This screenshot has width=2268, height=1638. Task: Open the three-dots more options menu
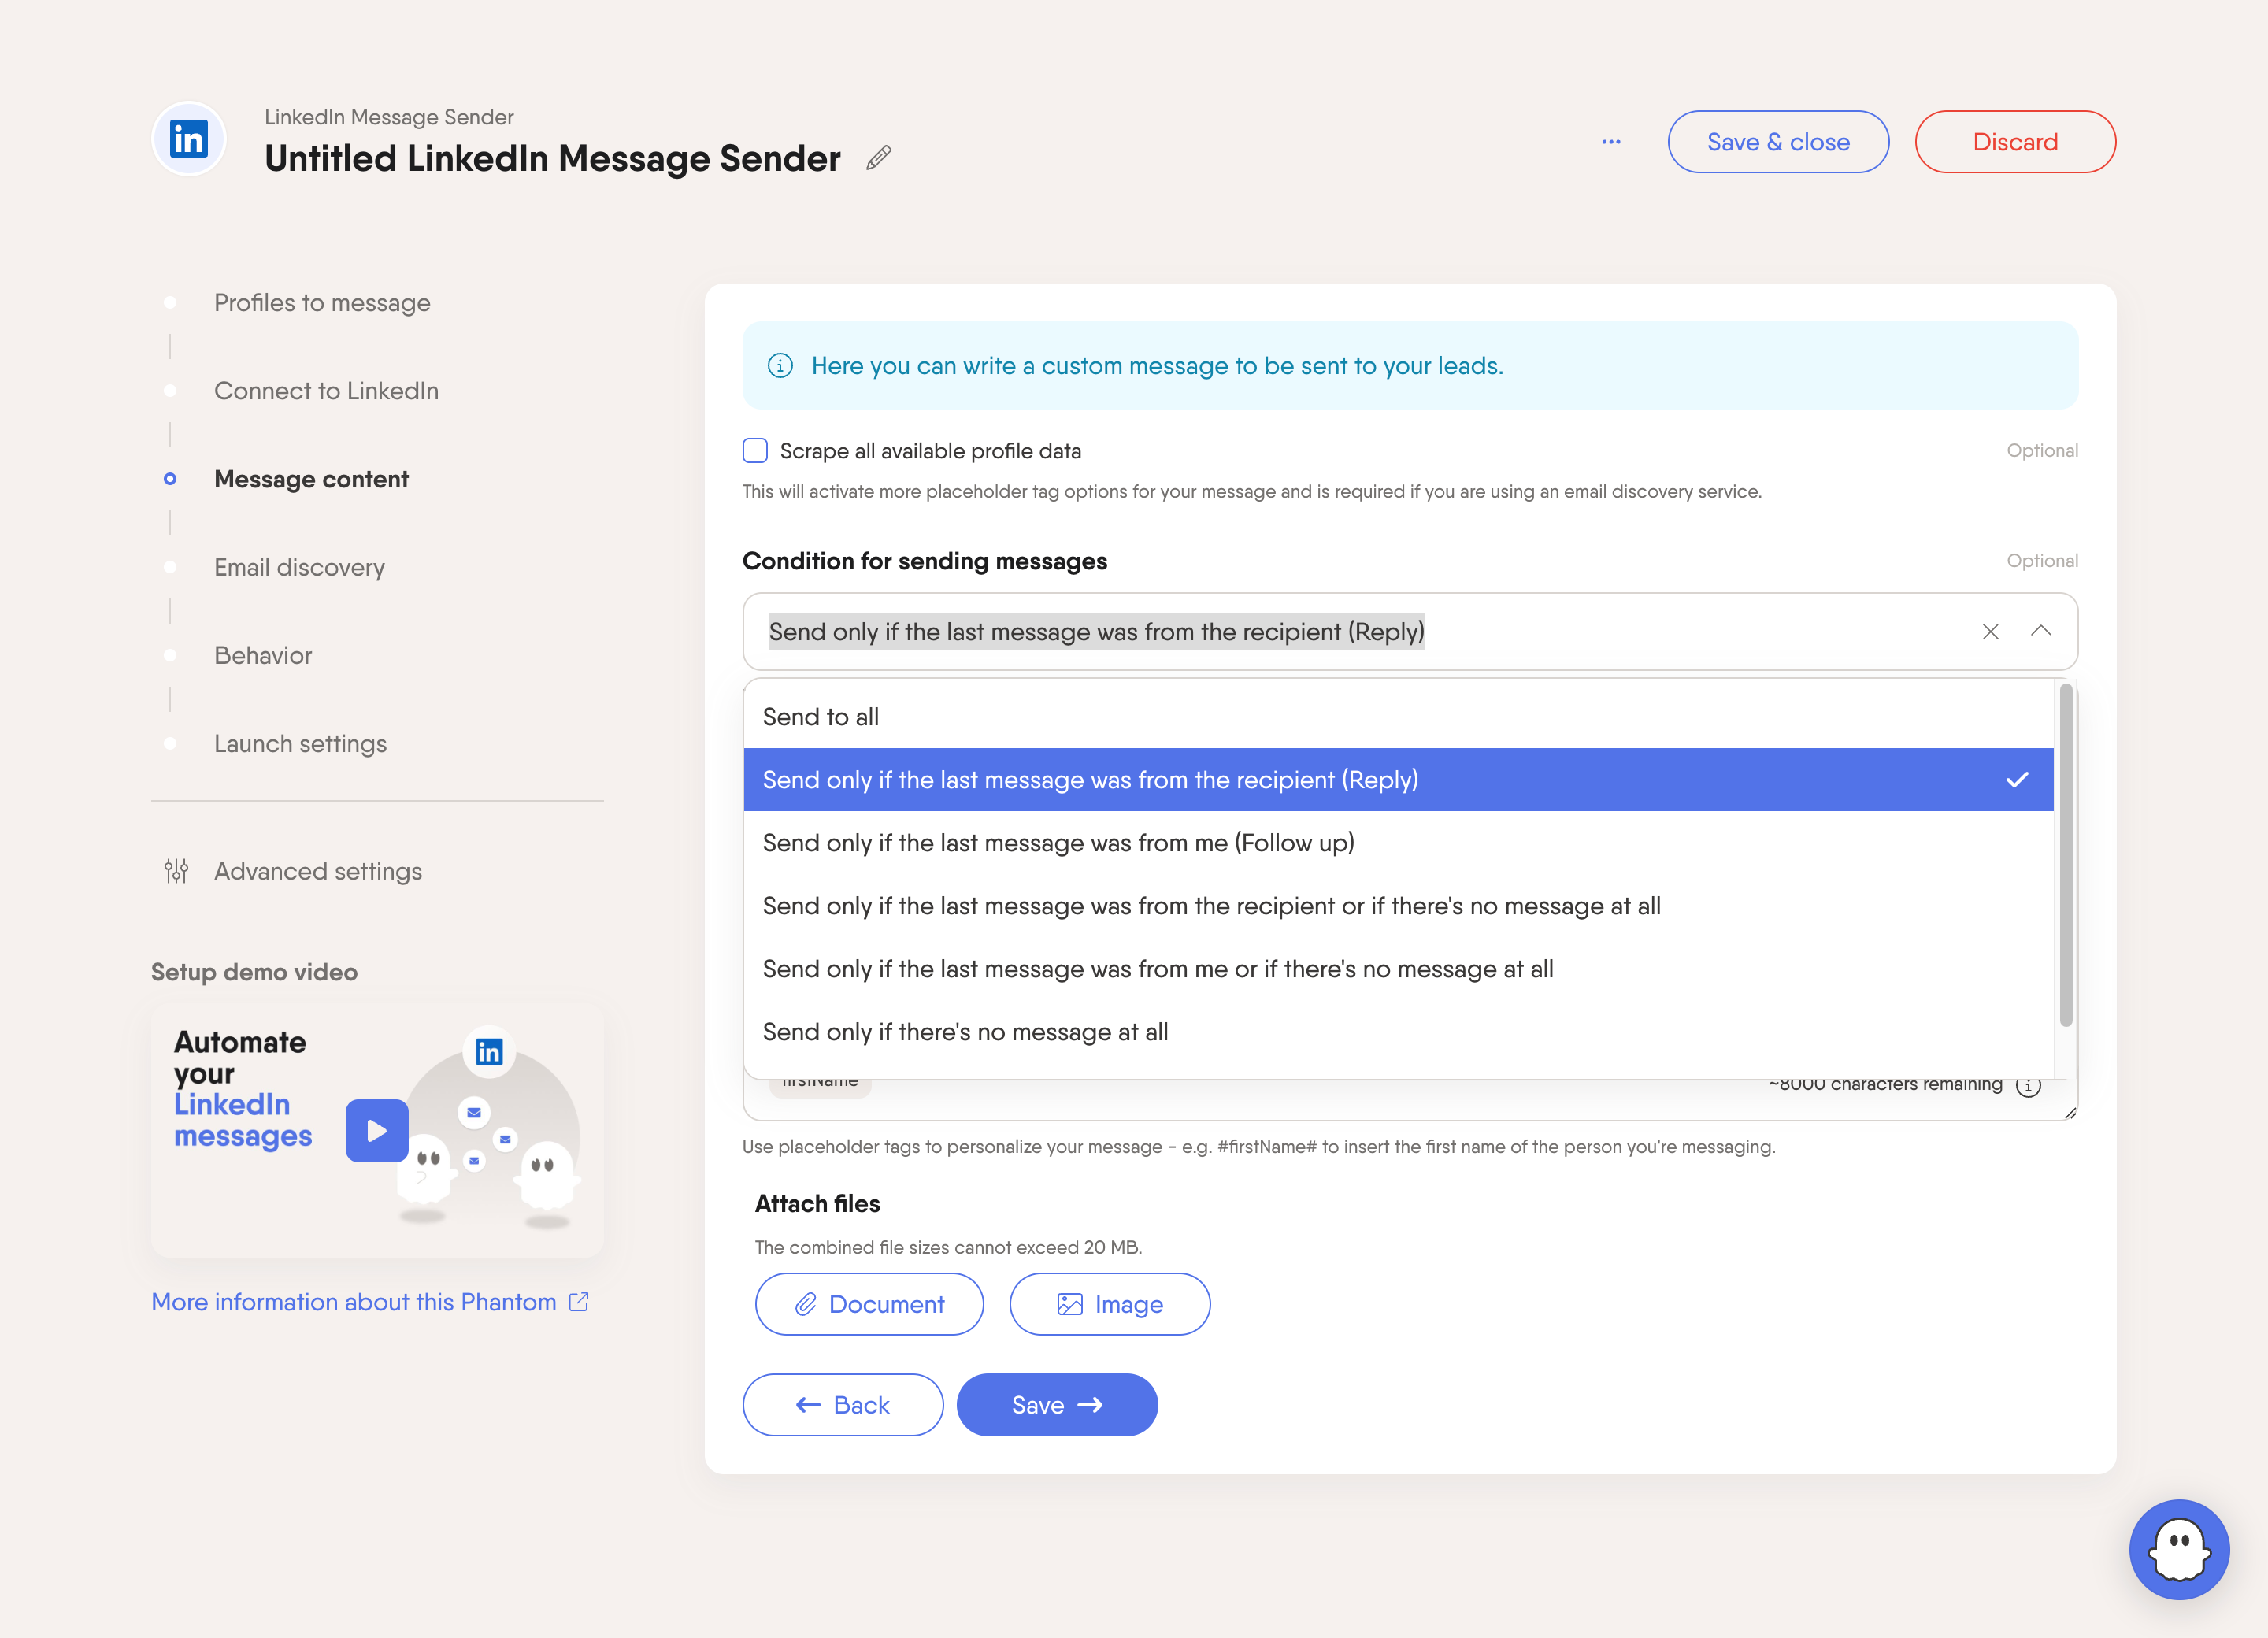pos(1611,142)
